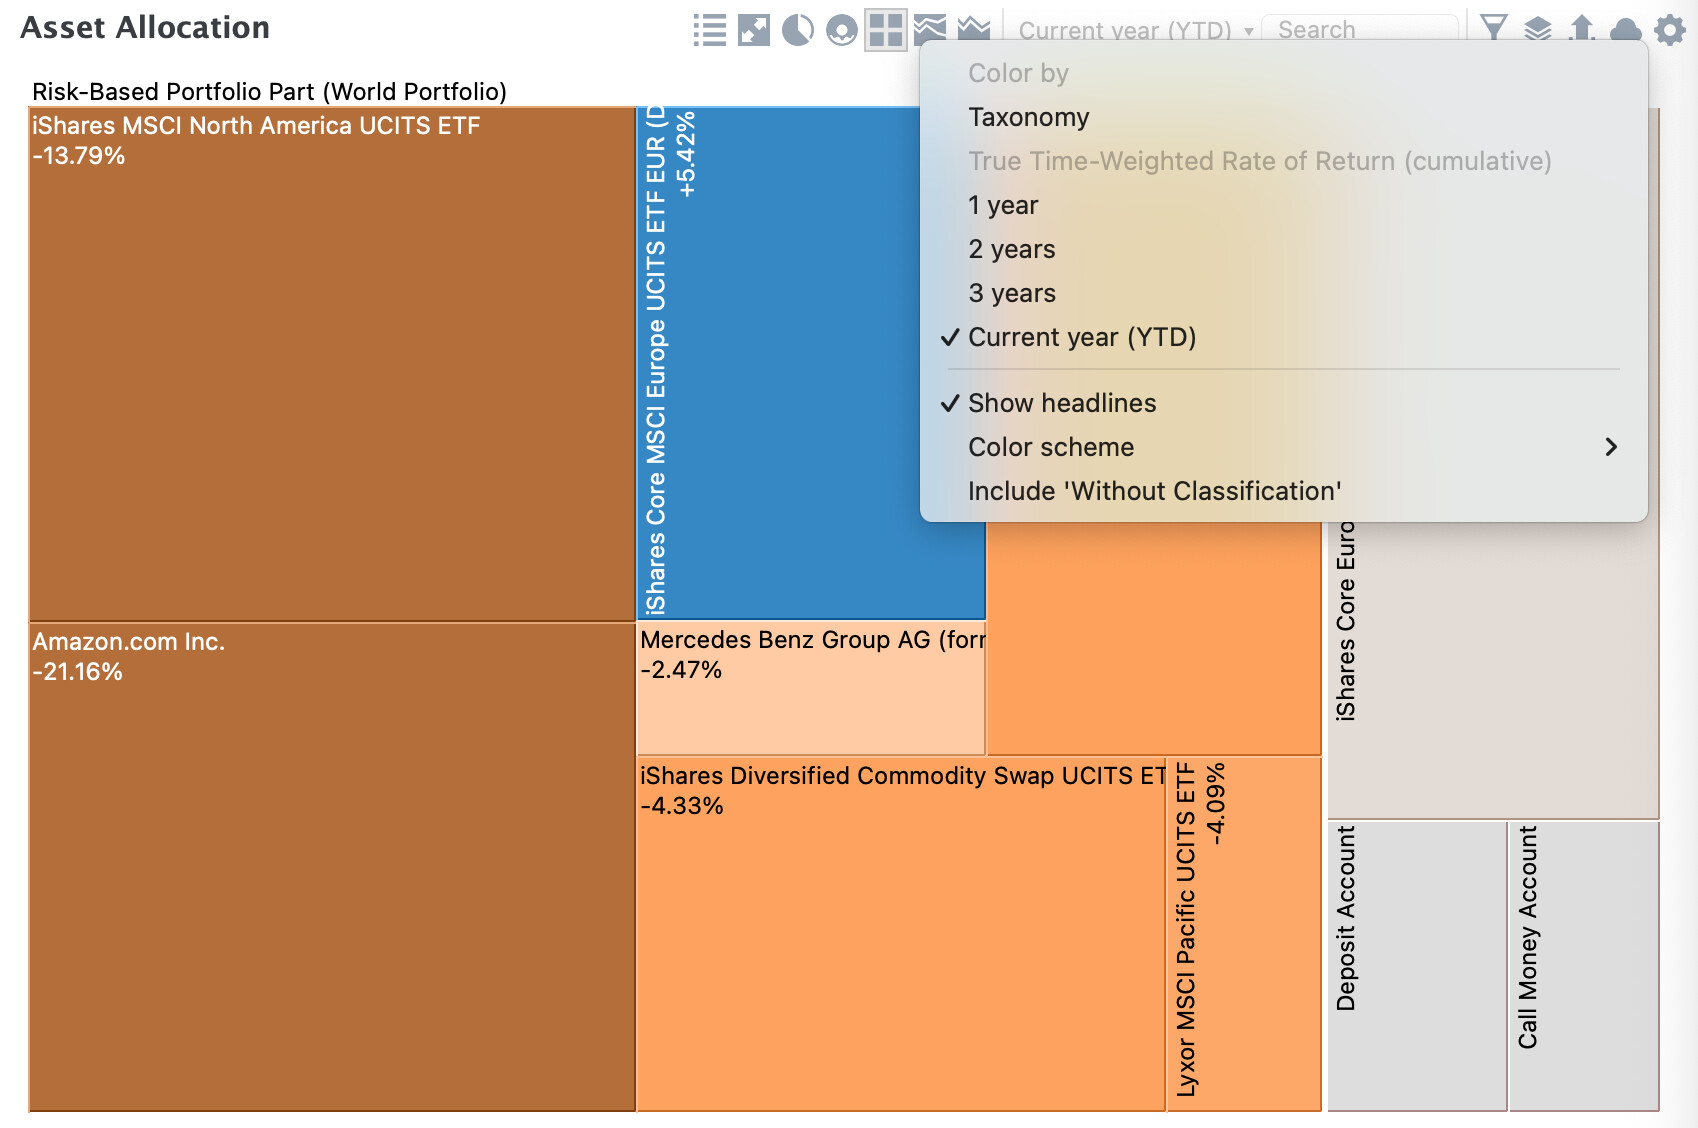Select Current year (YTD) checked option
This screenshot has height=1128, width=1698.
click(x=1082, y=337)
